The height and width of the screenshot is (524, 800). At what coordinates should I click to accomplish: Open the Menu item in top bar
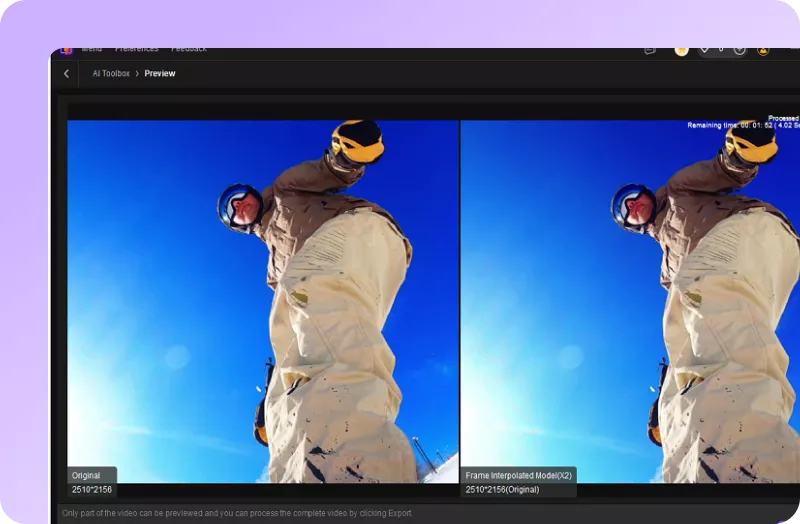click(92, 49)
